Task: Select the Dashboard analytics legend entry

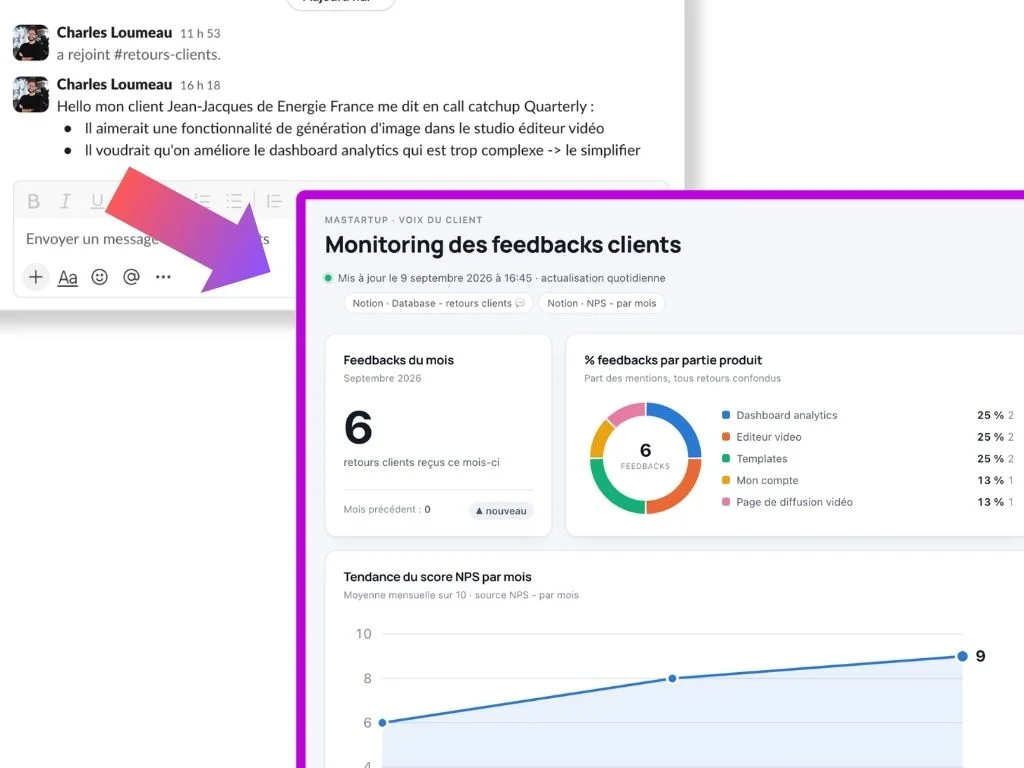Action: point(786,415)
